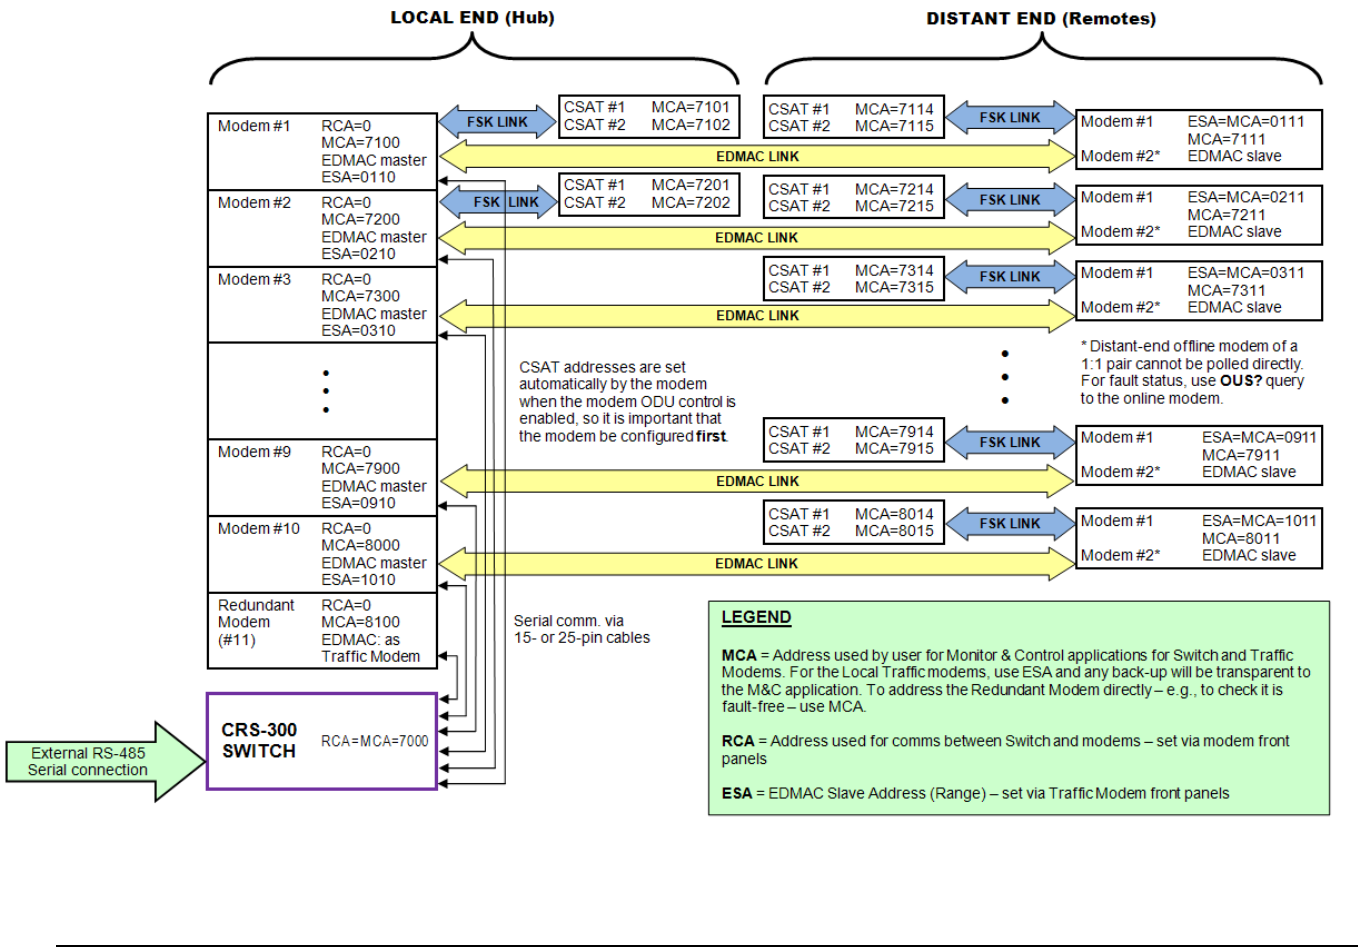Click the DISTANT END (Remotes) heading
Image resolution: width=1358 pixels, height=947 pixels.
coord(1040,19)
